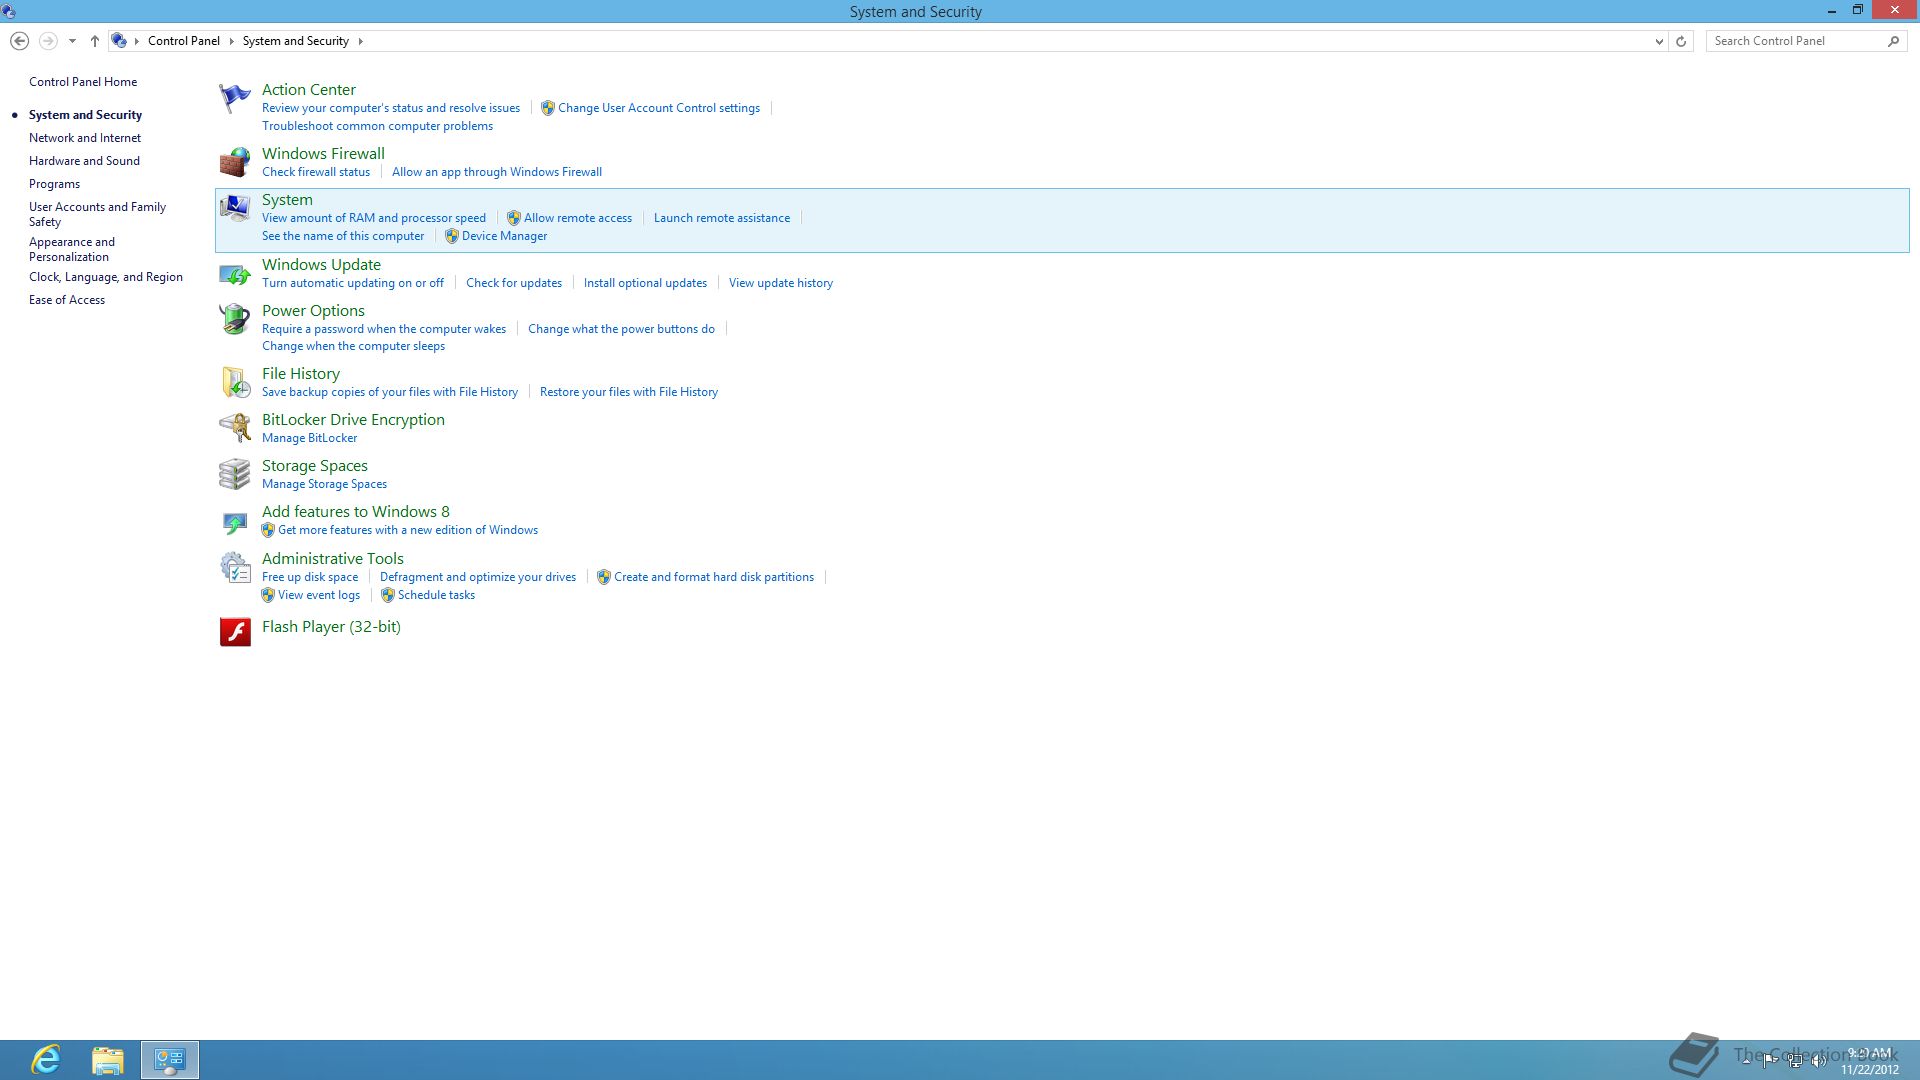
Task: Click the Control Panel taskbar button
Action: [x=170, y=1060]
